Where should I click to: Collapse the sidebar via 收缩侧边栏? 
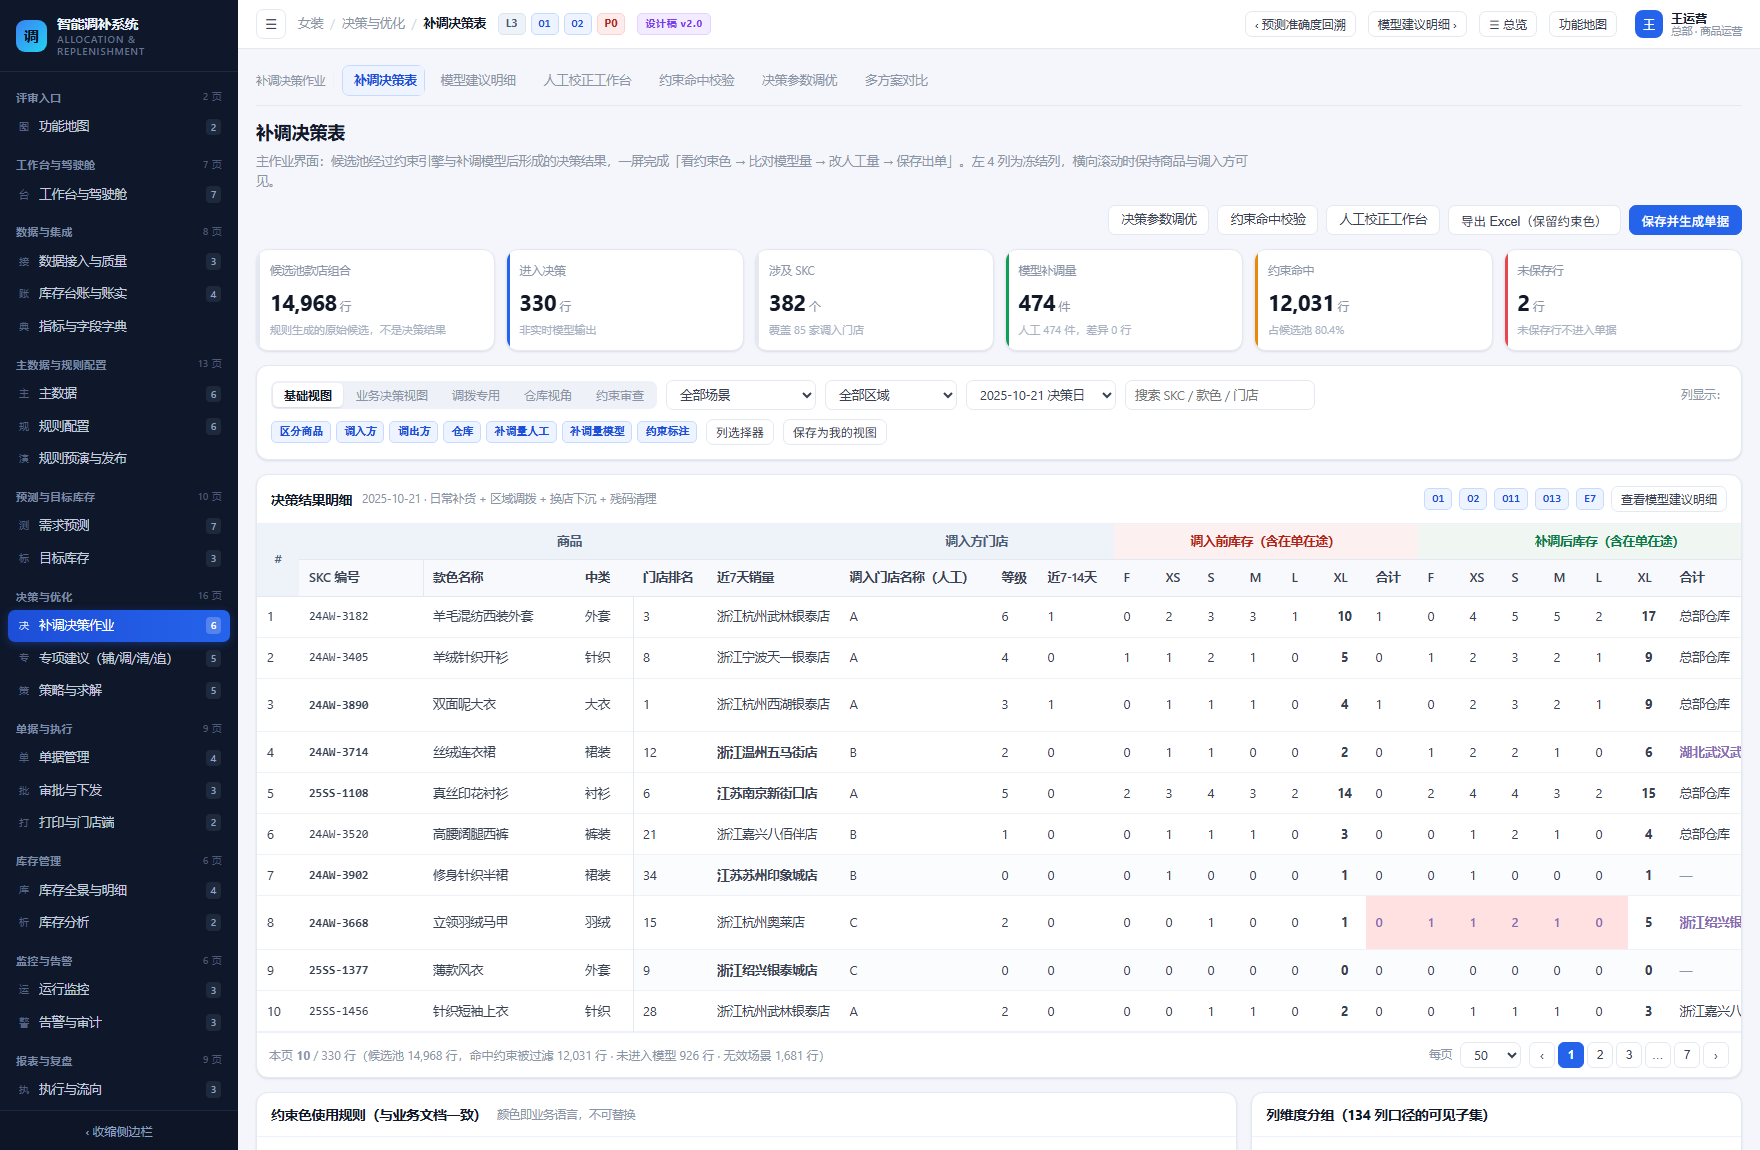[119, 1132]
